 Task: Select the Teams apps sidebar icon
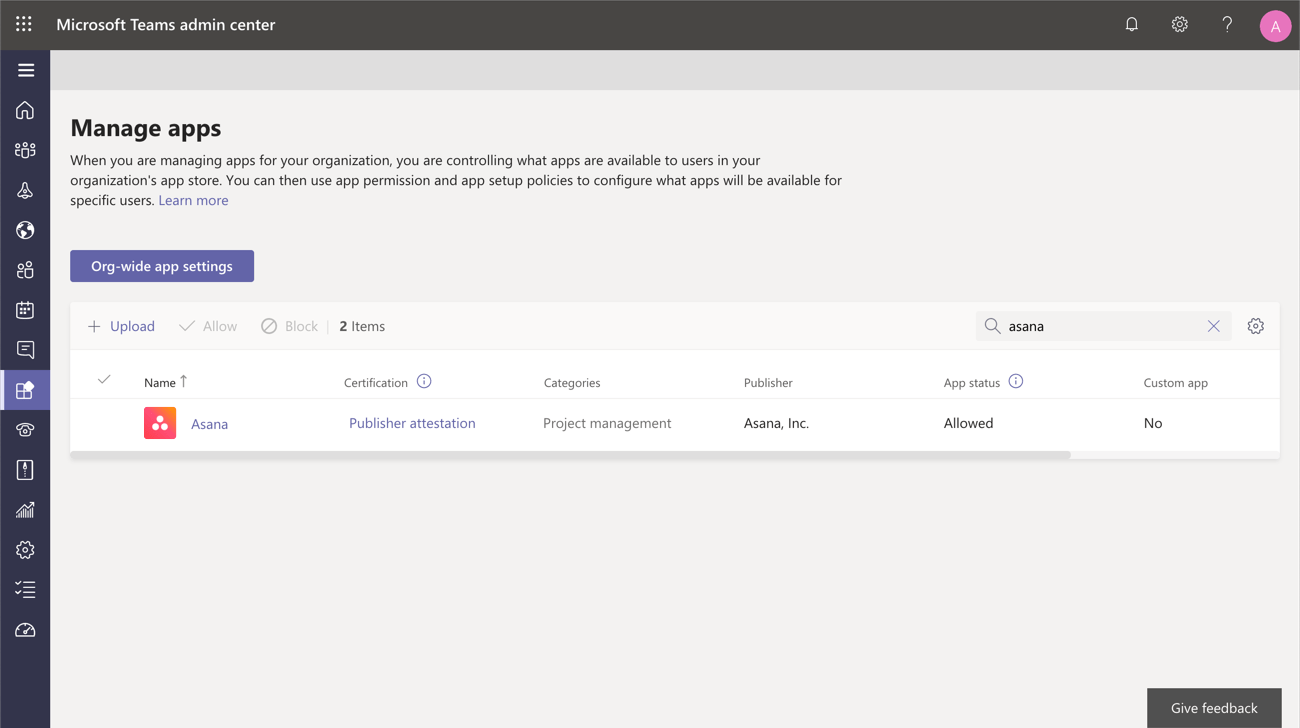tap(25, 390)
